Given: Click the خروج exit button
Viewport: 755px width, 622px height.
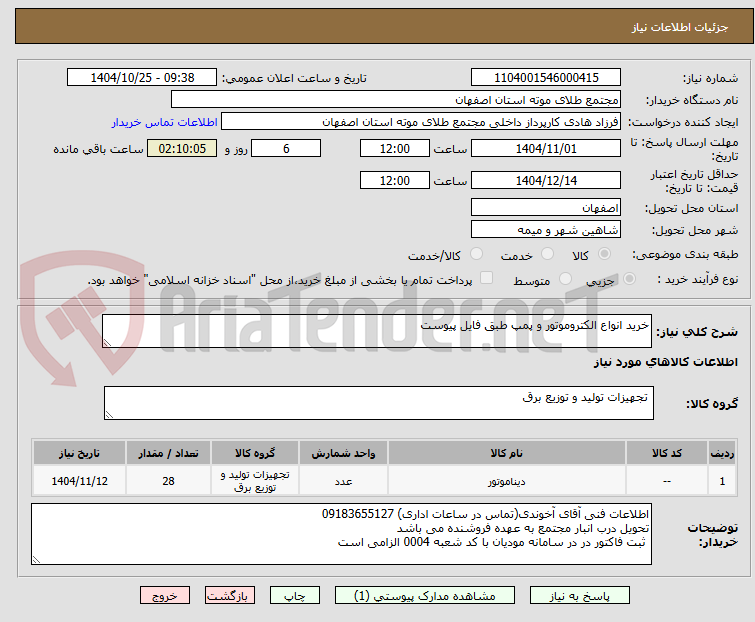Looking at the screenshot, I should [165, 596].
